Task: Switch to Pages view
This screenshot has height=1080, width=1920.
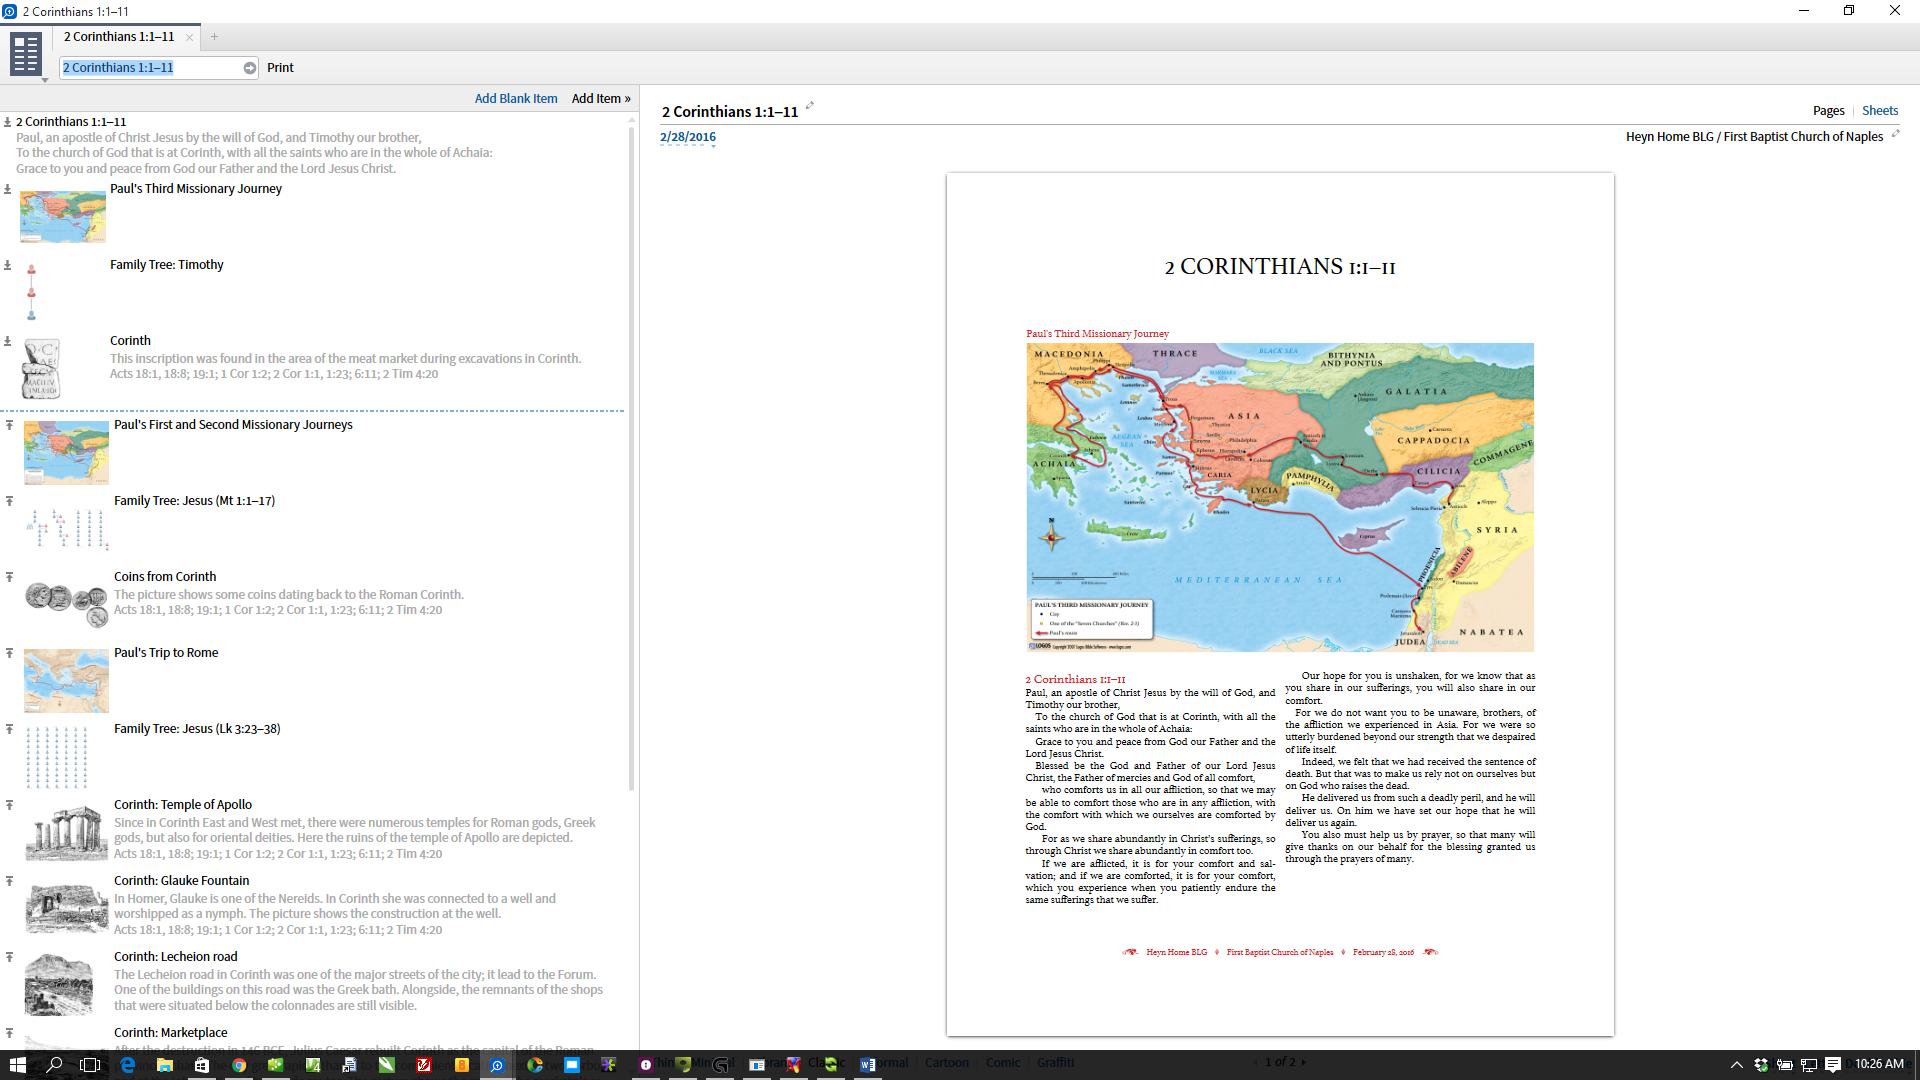Action: pos(1828,111)
